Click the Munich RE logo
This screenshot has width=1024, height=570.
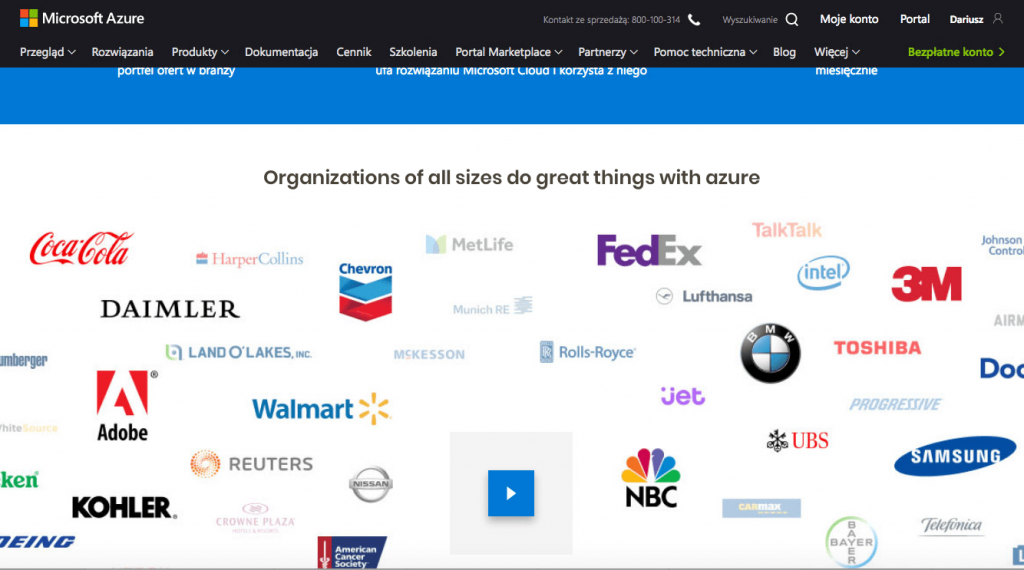coord(492,306)
